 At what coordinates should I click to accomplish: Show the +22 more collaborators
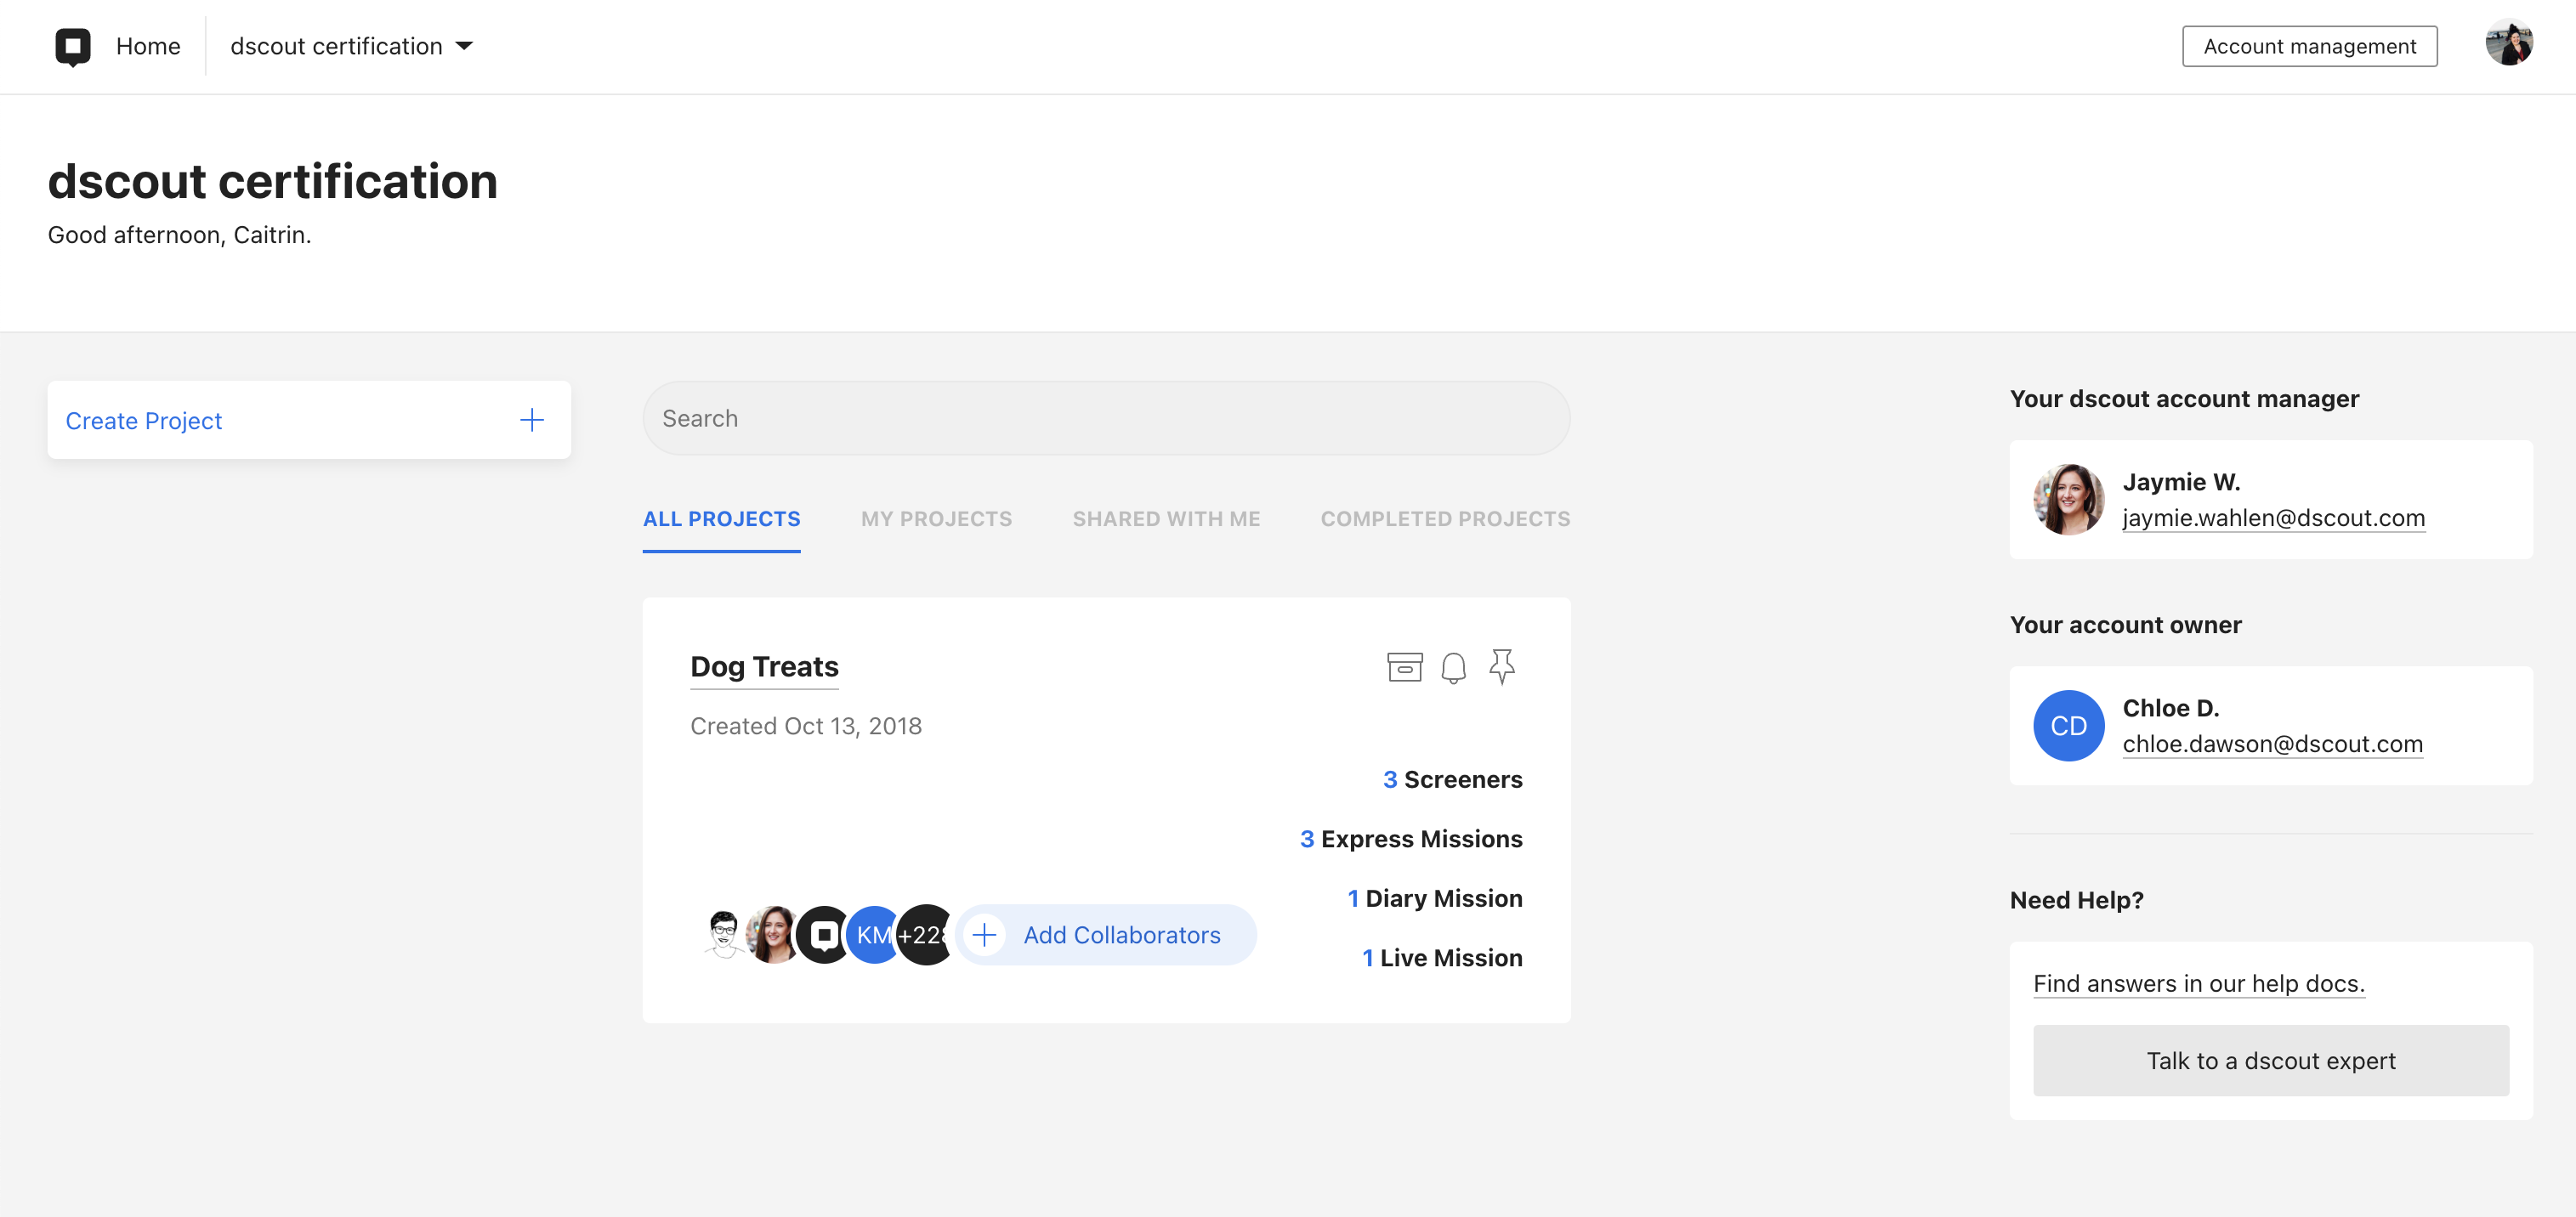[x=924, y=935]
